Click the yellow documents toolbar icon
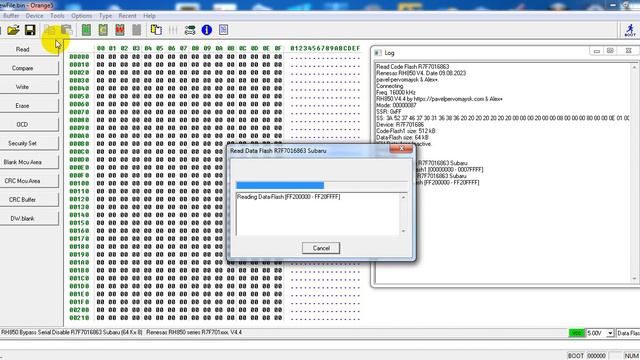Image resolution: width=640 pixels, height=360 pixels. 156,30
